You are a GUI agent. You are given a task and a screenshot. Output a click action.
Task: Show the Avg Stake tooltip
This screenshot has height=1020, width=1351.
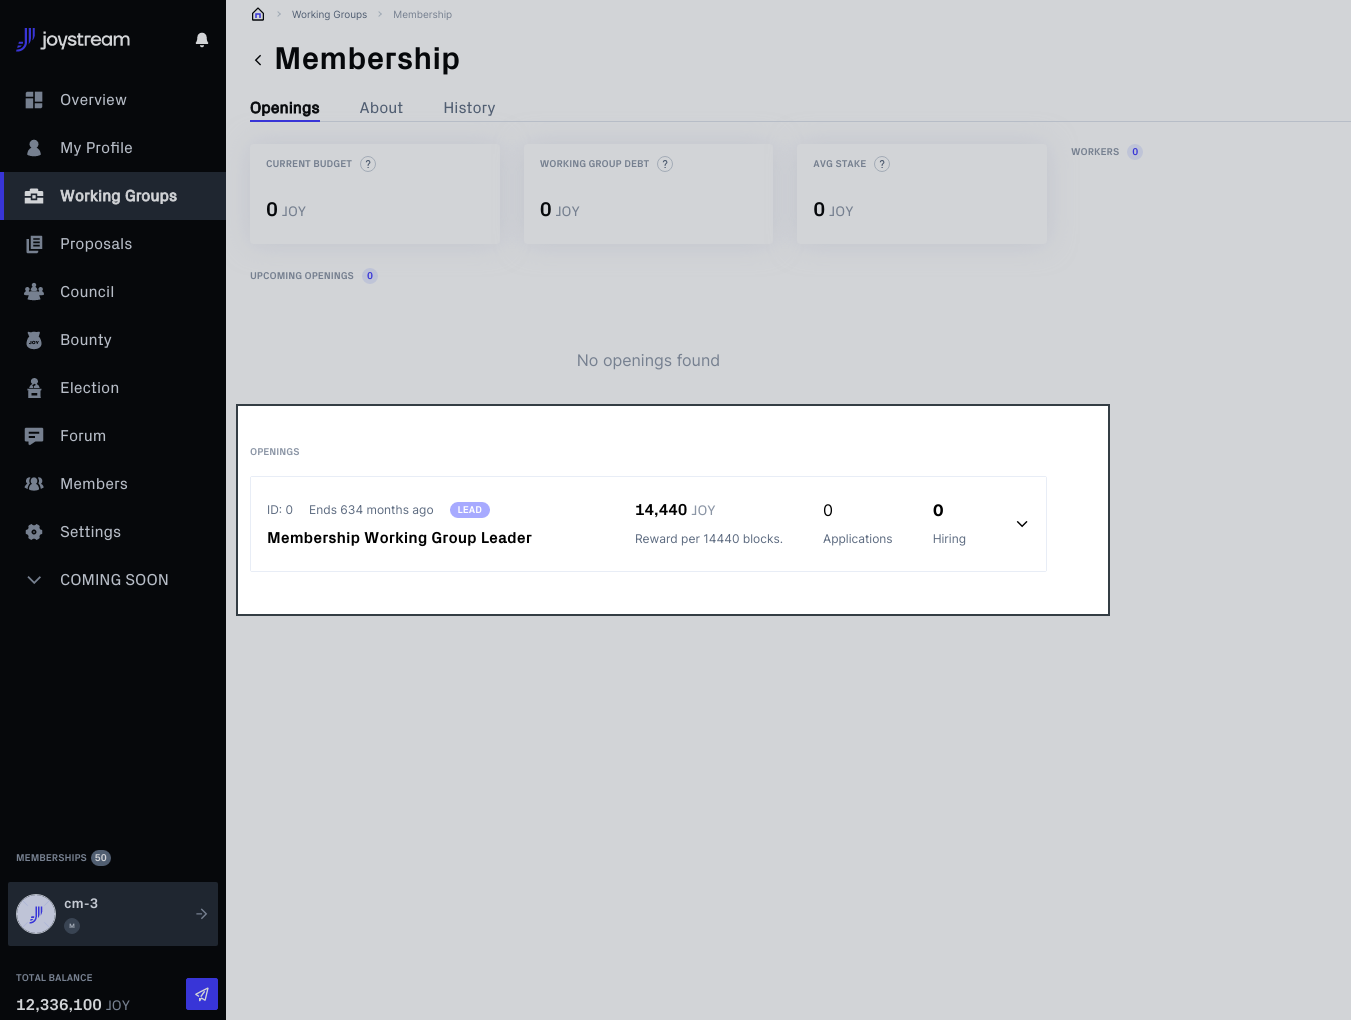(x=881, y=163)
